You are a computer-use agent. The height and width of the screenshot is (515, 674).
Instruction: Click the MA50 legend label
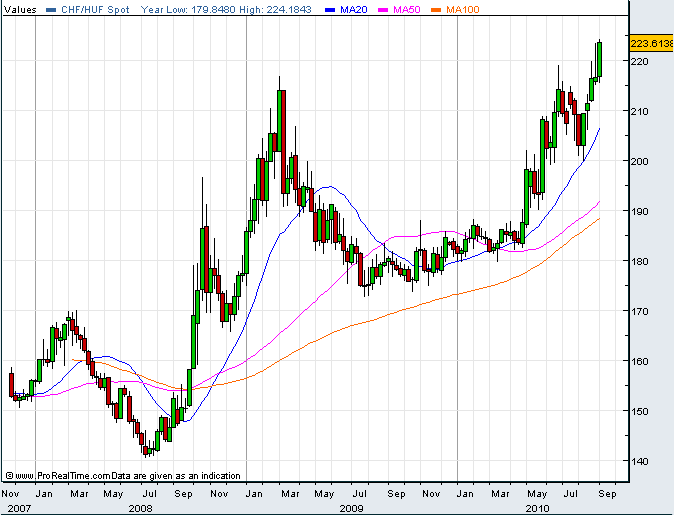pyautogui.click(x=407, y=9)
